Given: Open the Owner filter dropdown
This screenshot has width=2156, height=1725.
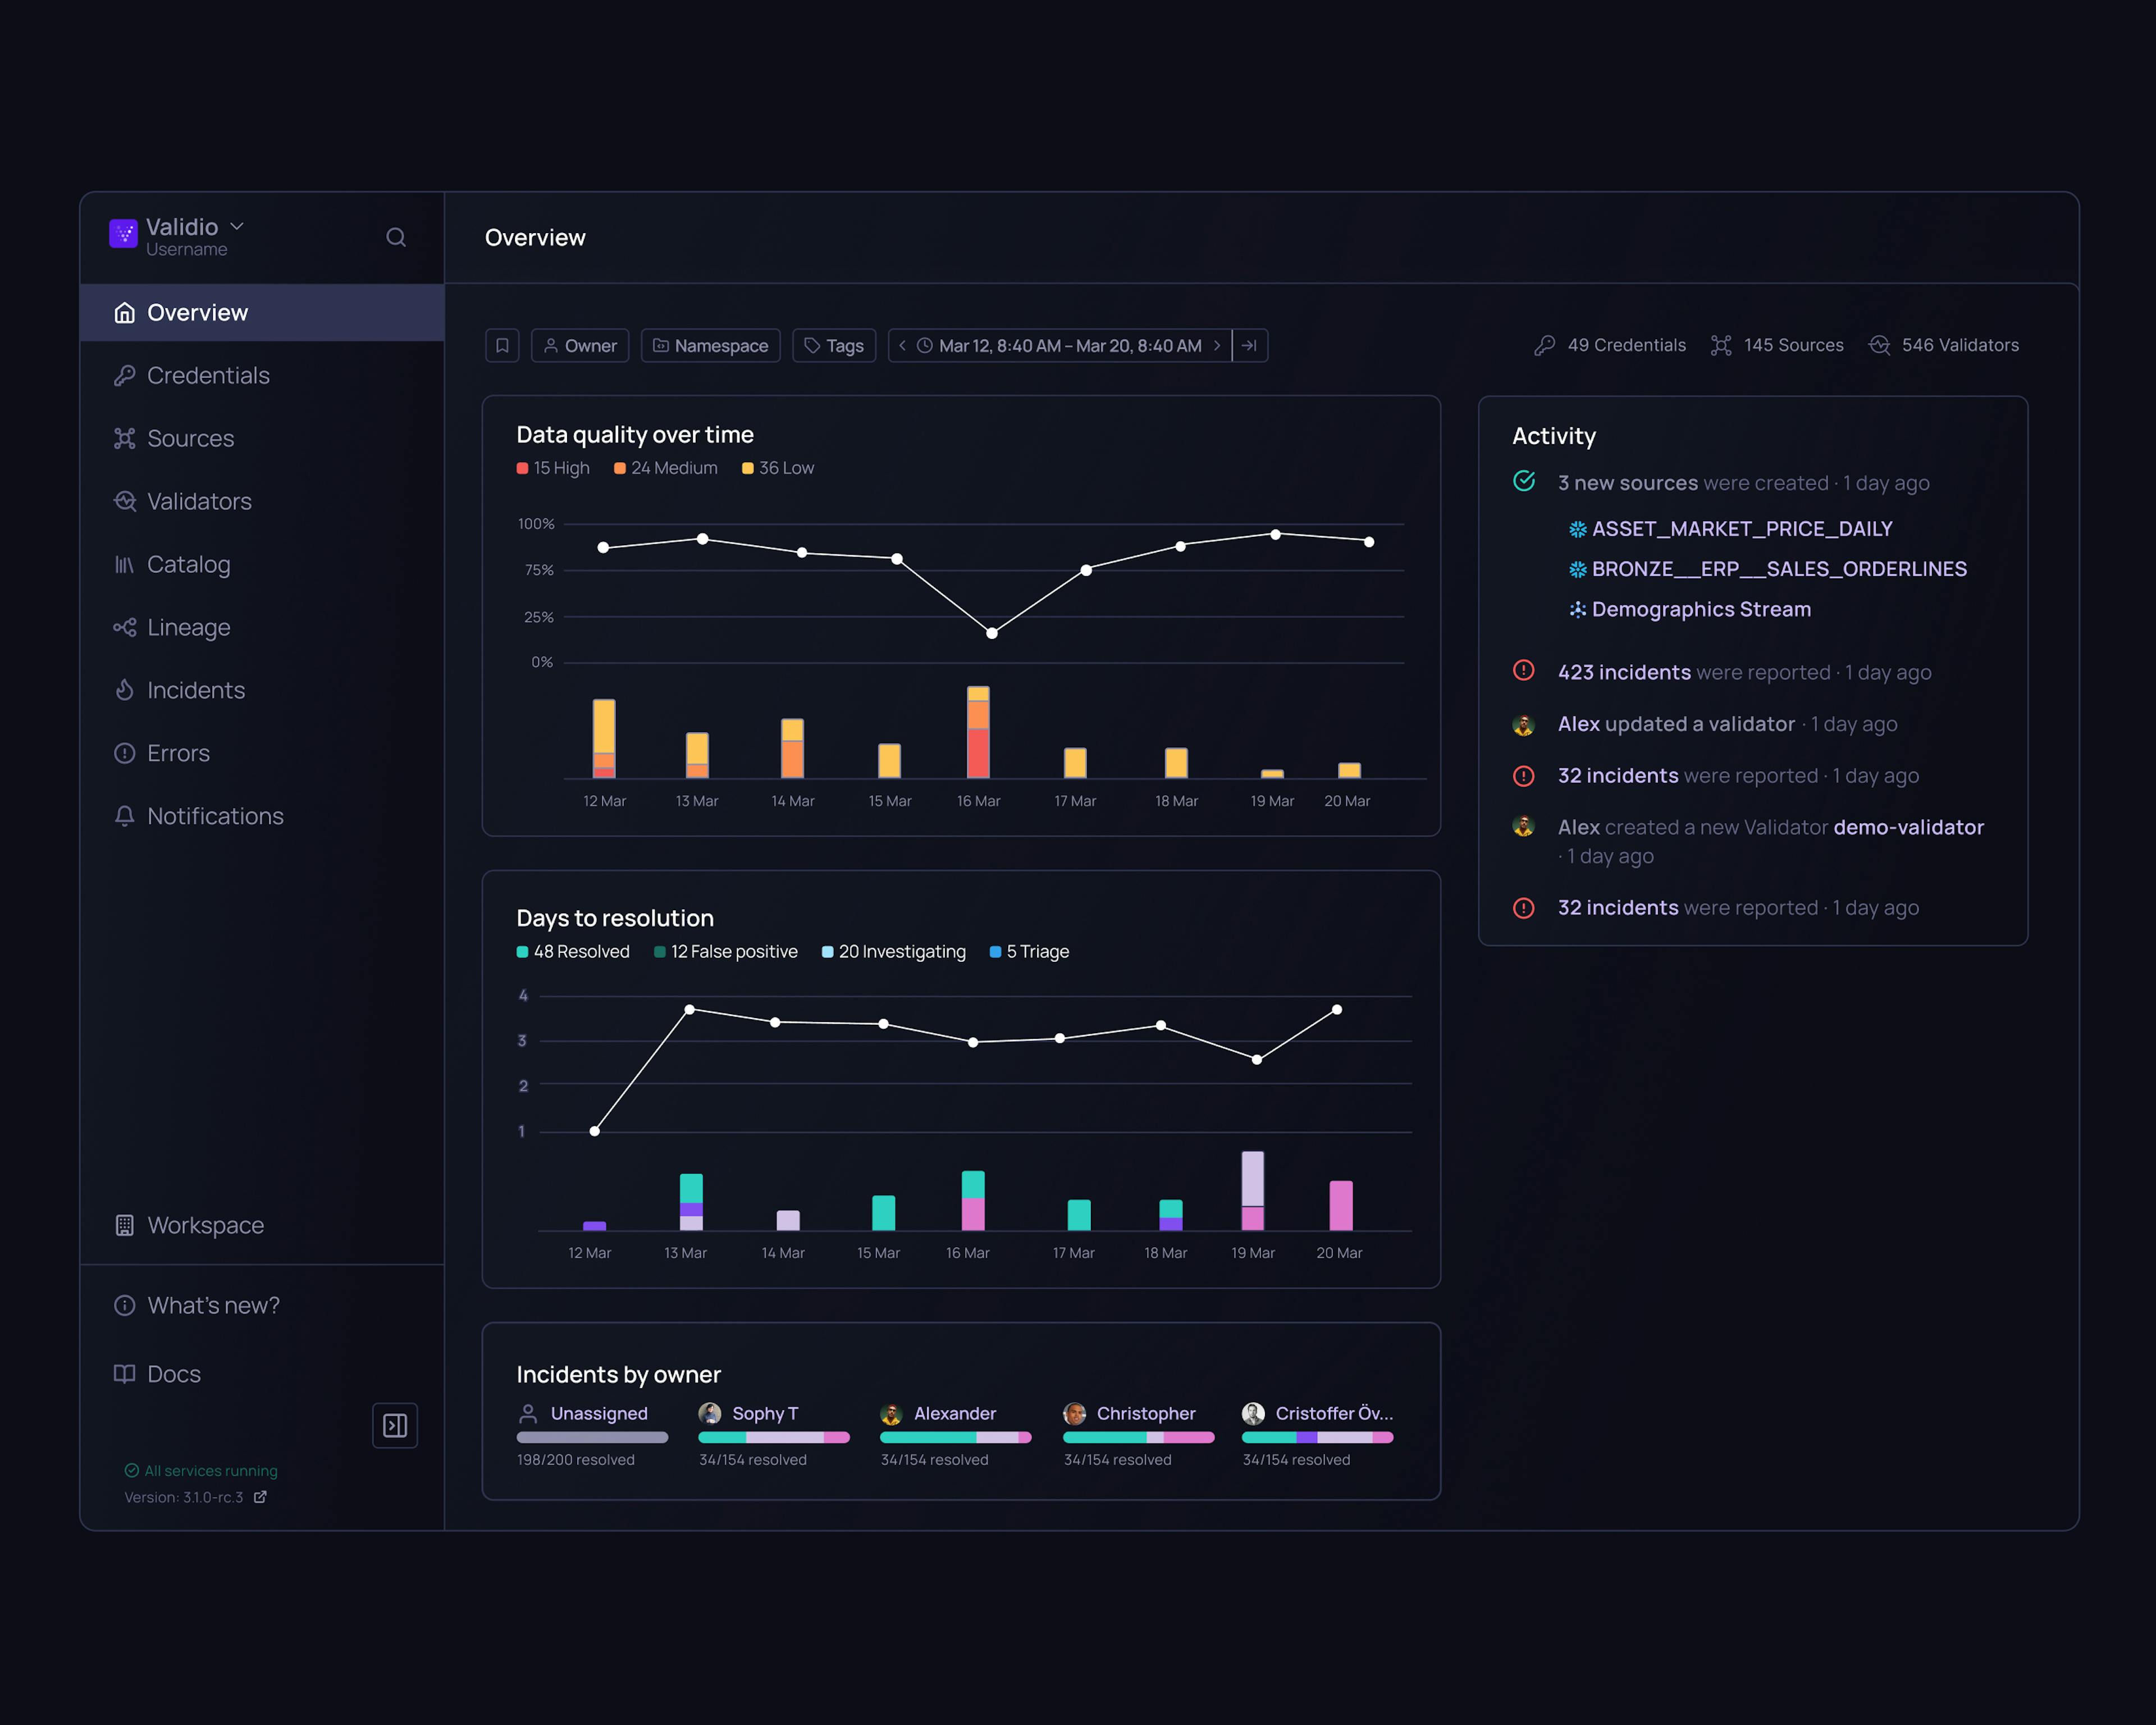Looking at the screenshot, I should (580, 345).
